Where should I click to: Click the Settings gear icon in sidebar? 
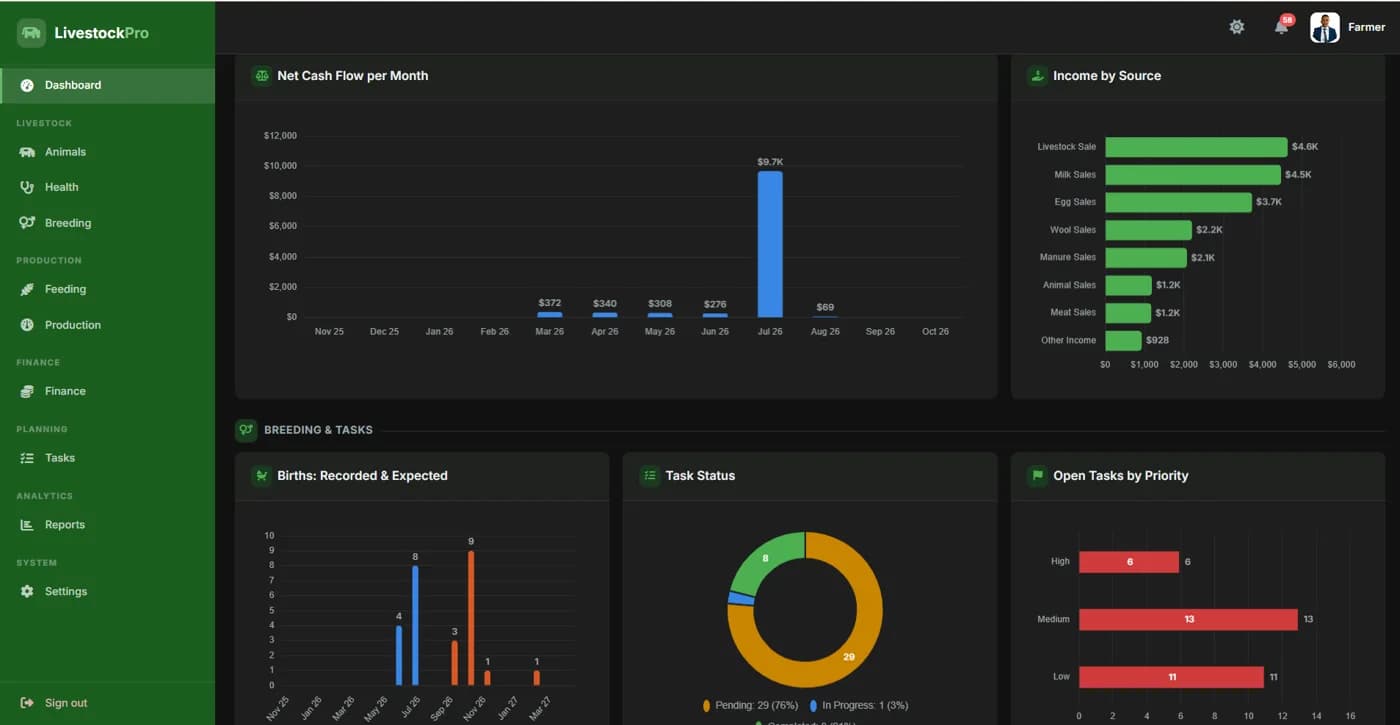pos(27,591)
